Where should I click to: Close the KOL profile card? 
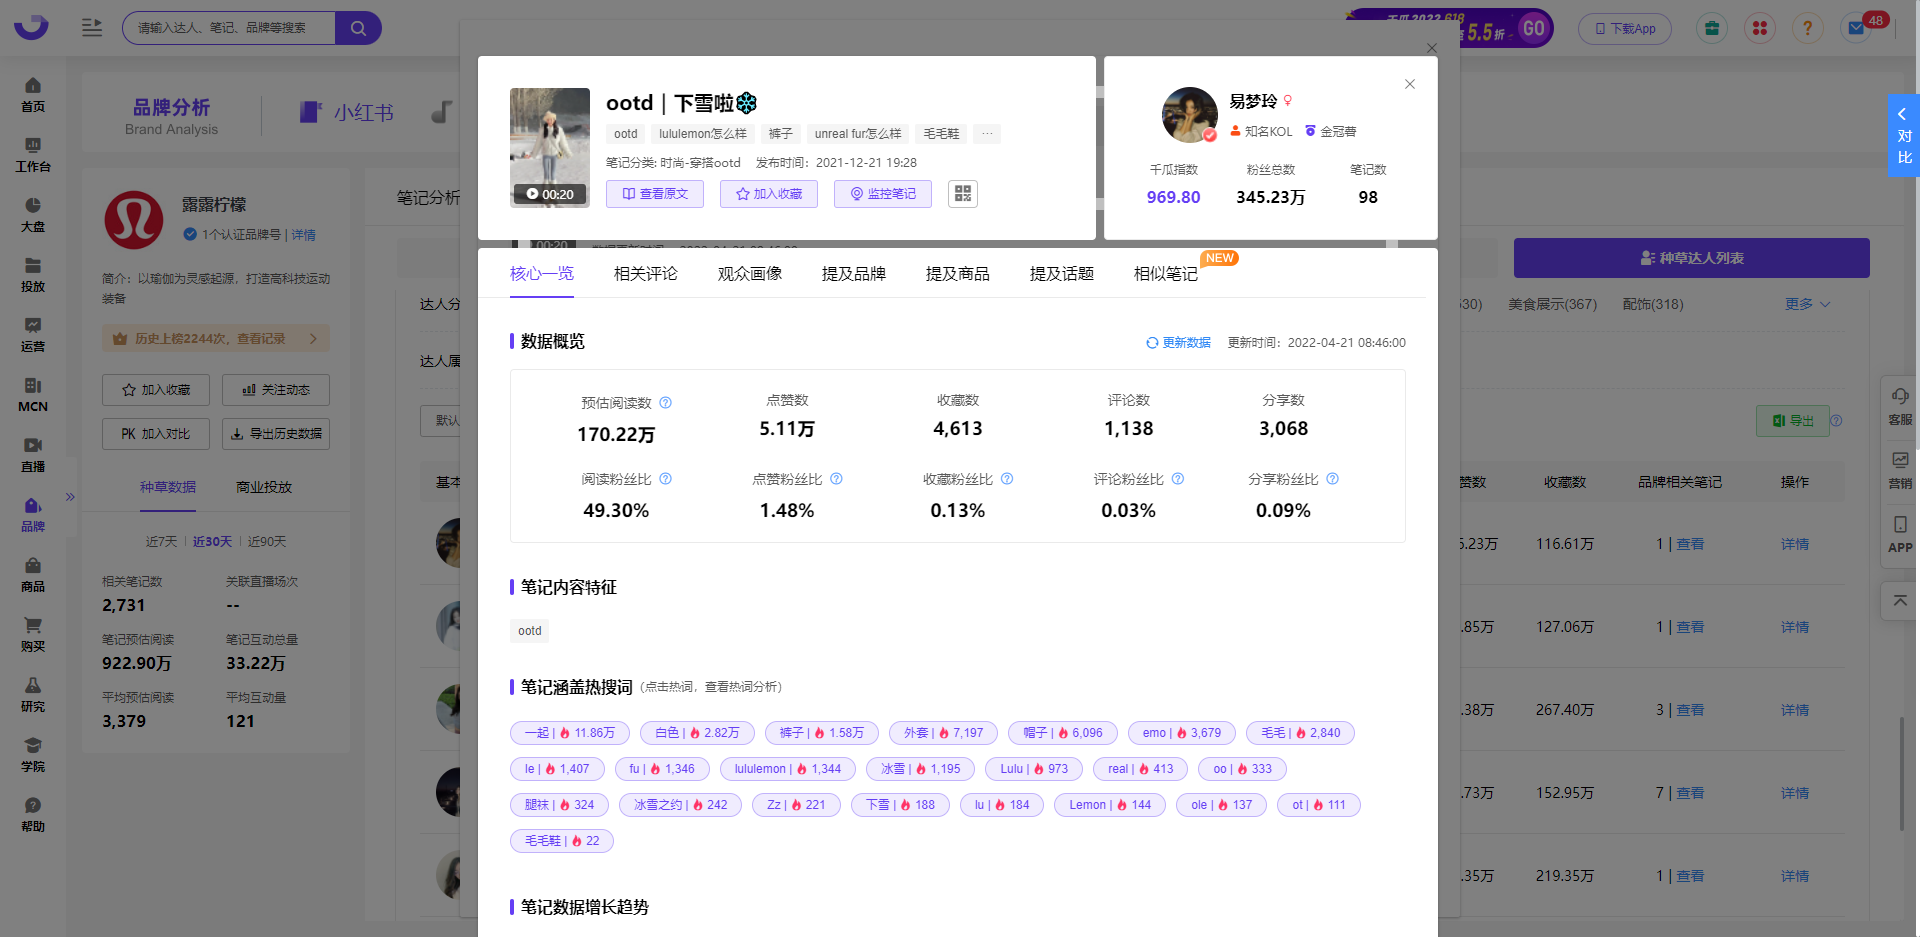coord(1410,84)
